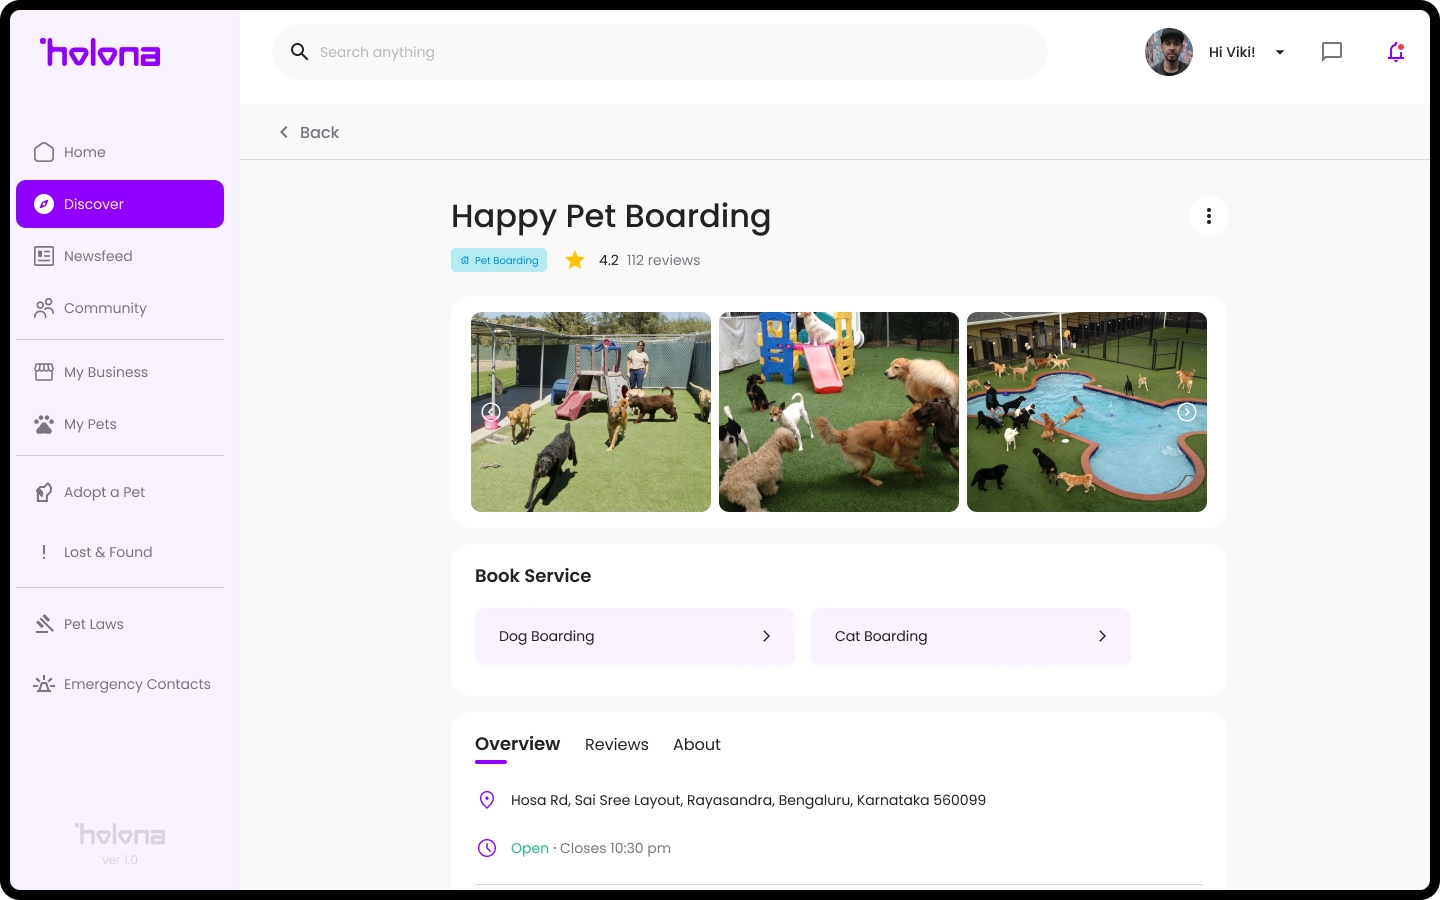The image size is (1440, 900).
Task: Open My Business in sidebar
Action: pyautogui.click(x=120, y=372)
